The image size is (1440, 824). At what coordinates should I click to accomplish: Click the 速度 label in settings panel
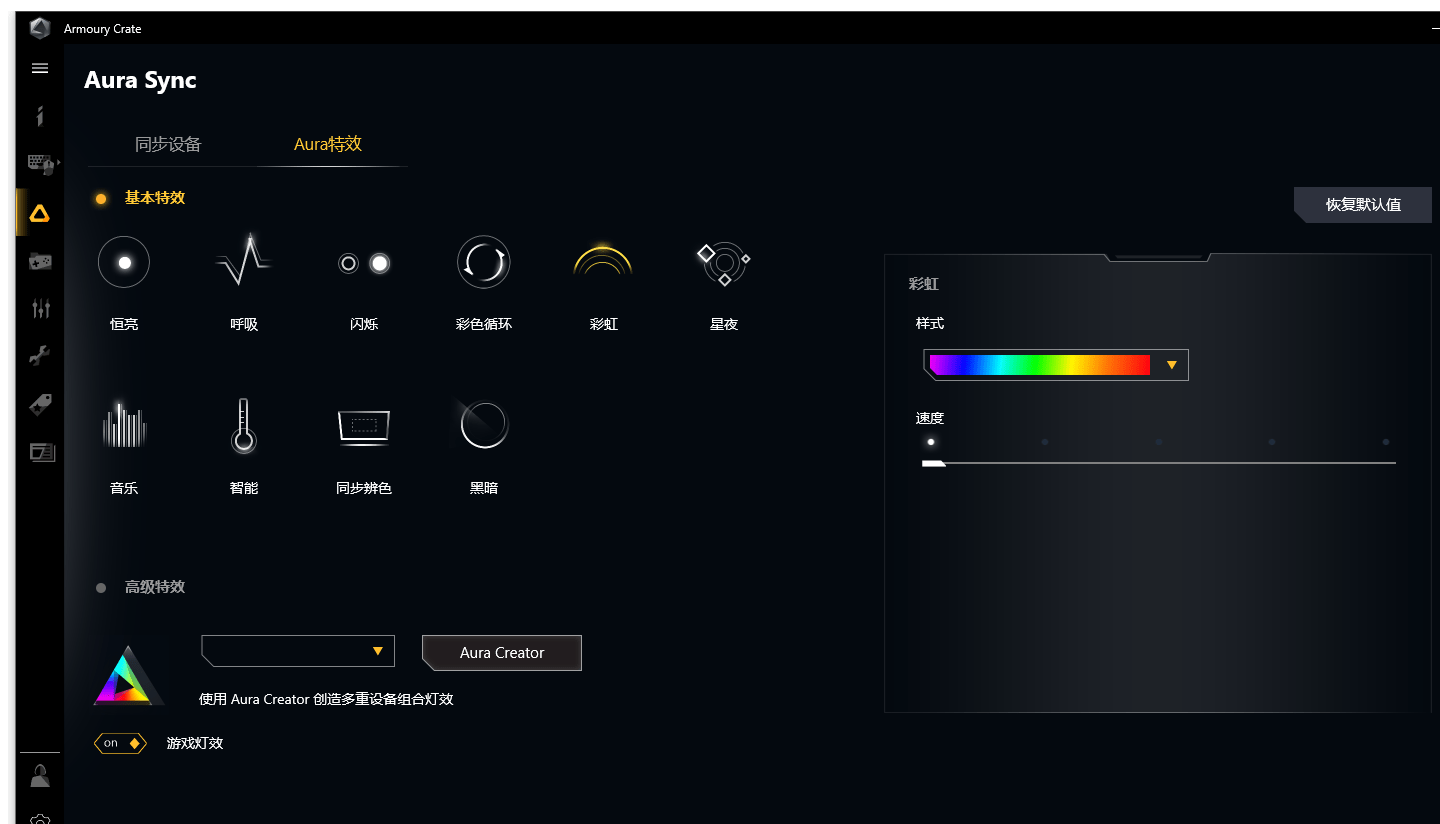[930, 418]
